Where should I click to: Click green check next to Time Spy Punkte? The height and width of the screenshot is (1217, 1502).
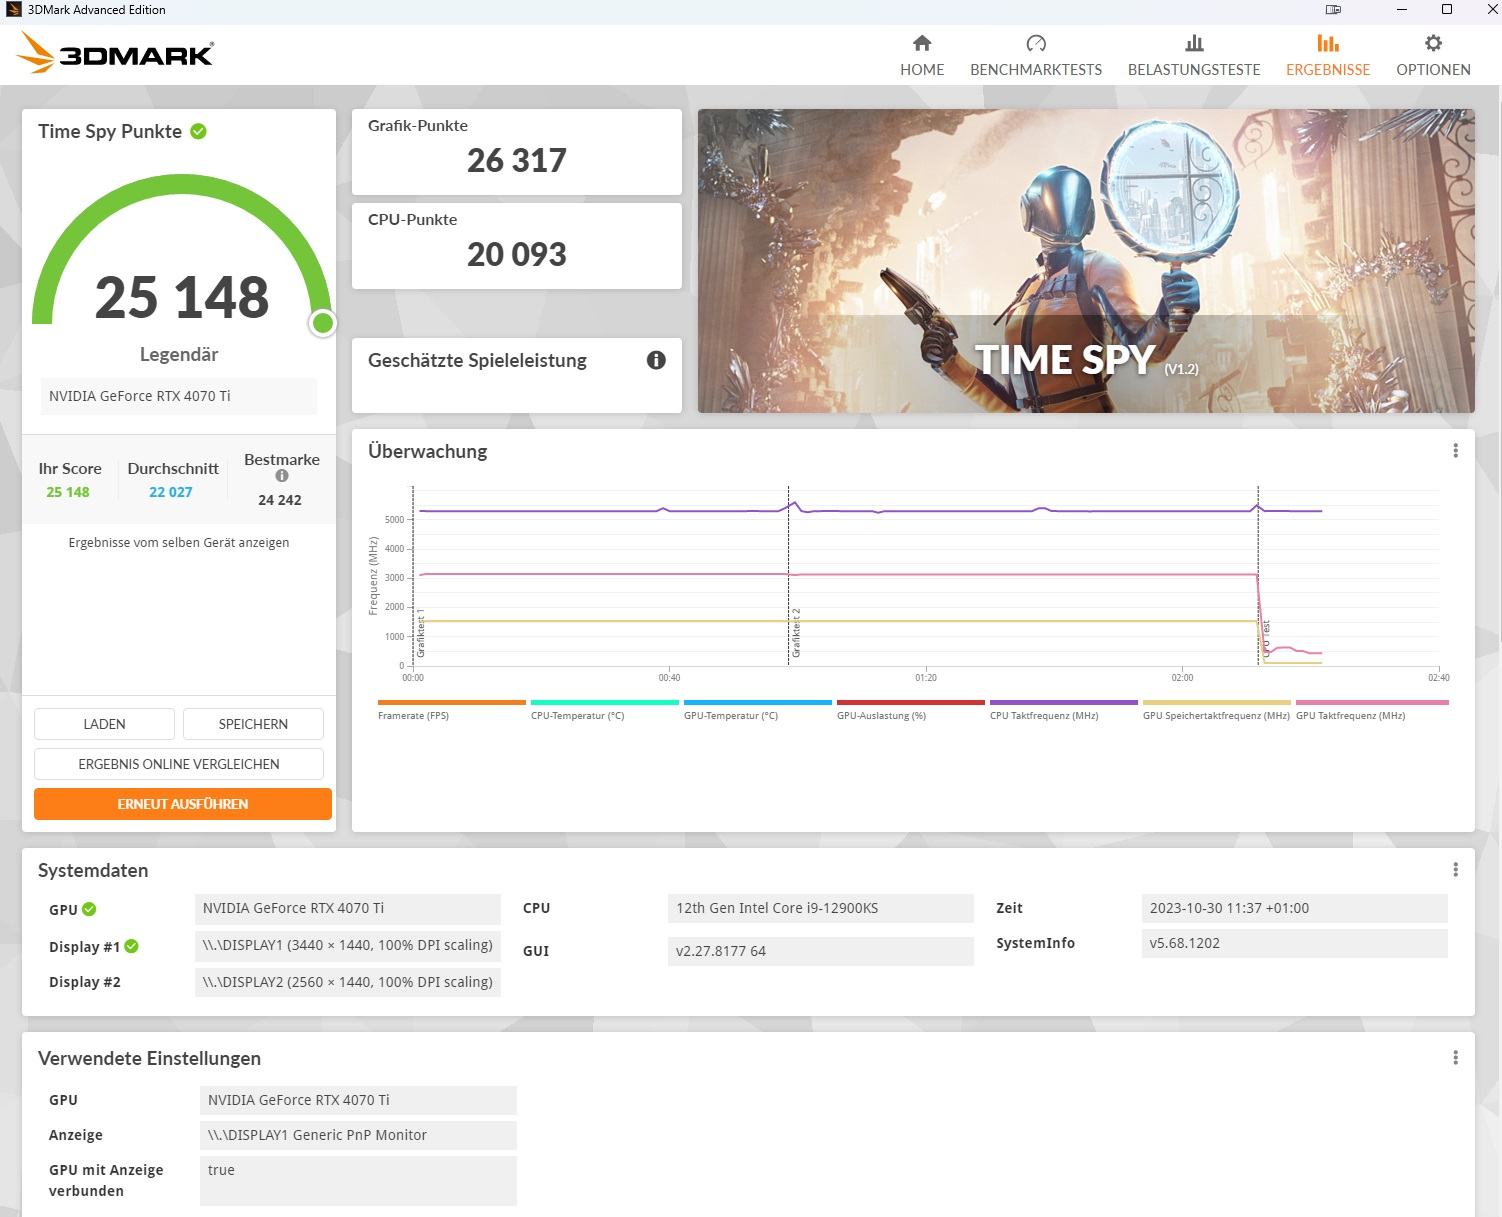pos(199,131)
